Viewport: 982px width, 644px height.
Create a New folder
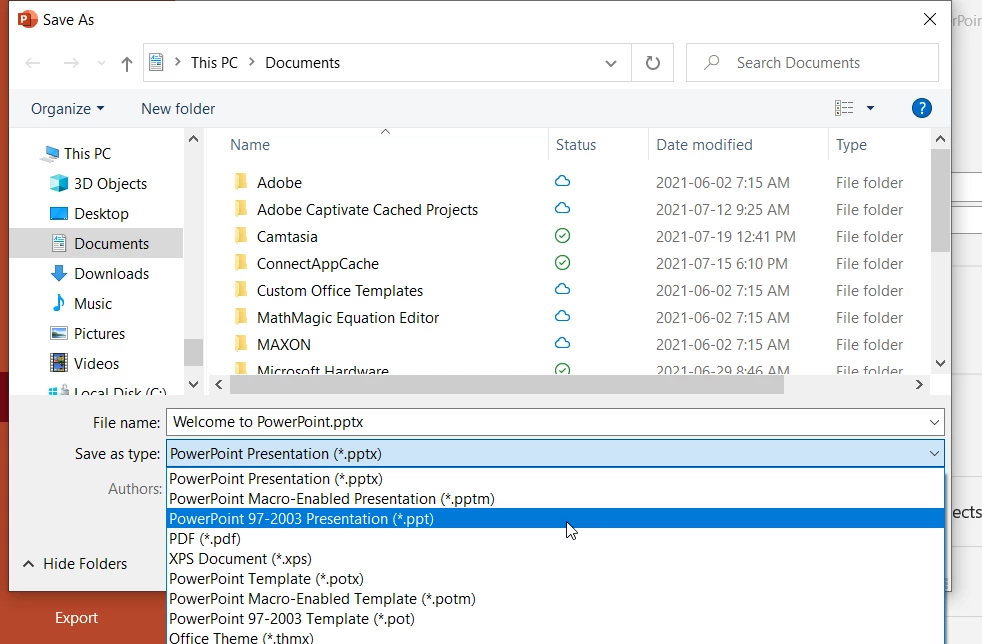(178, 109)
